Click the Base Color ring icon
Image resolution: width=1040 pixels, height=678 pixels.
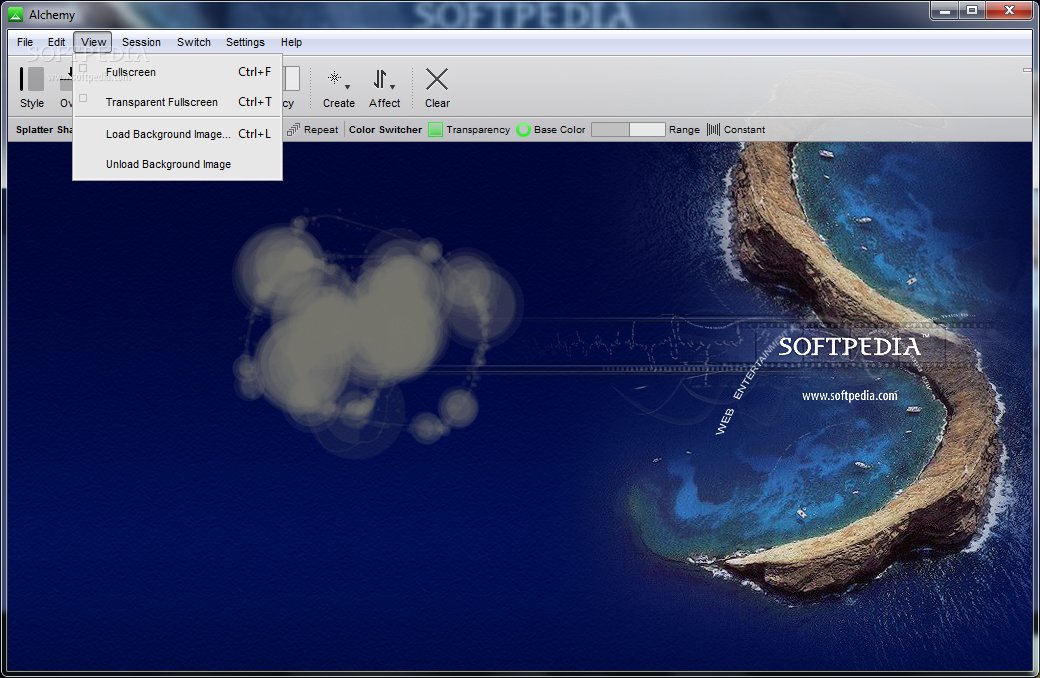pos(523,129)
